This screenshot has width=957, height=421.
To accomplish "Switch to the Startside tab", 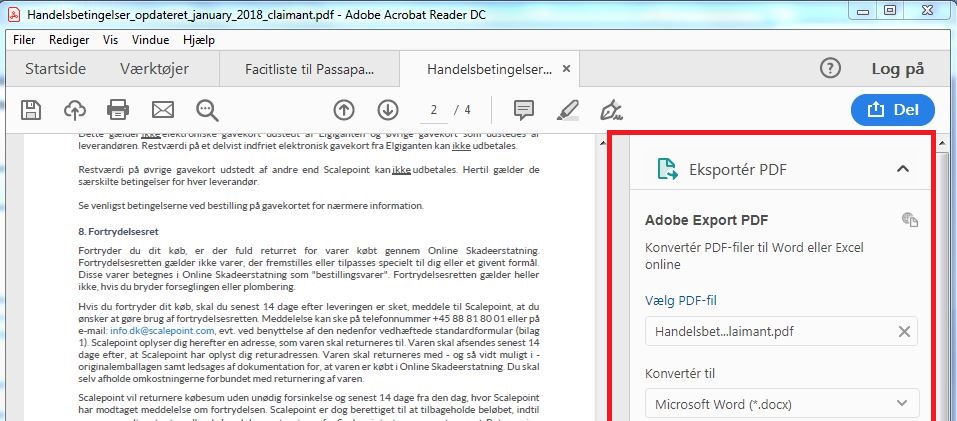I will pyautogui.click(x=56, y=69).
